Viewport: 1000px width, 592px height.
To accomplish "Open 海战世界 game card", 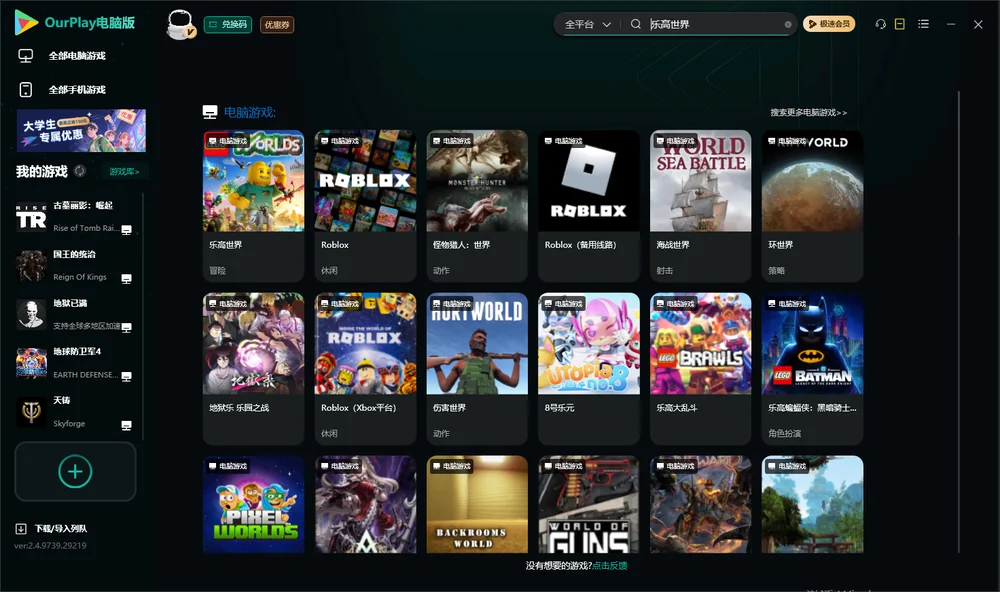I will click(x=700, y=206).
